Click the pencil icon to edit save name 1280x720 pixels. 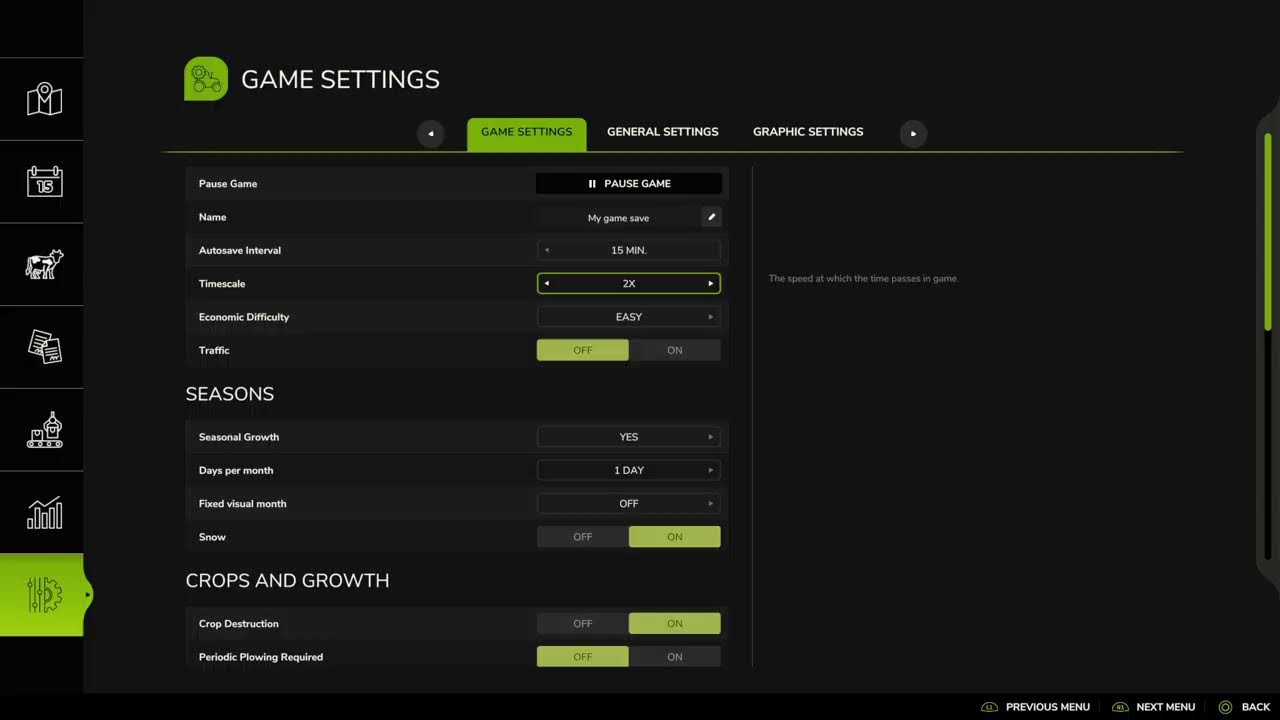click(711, 217)
